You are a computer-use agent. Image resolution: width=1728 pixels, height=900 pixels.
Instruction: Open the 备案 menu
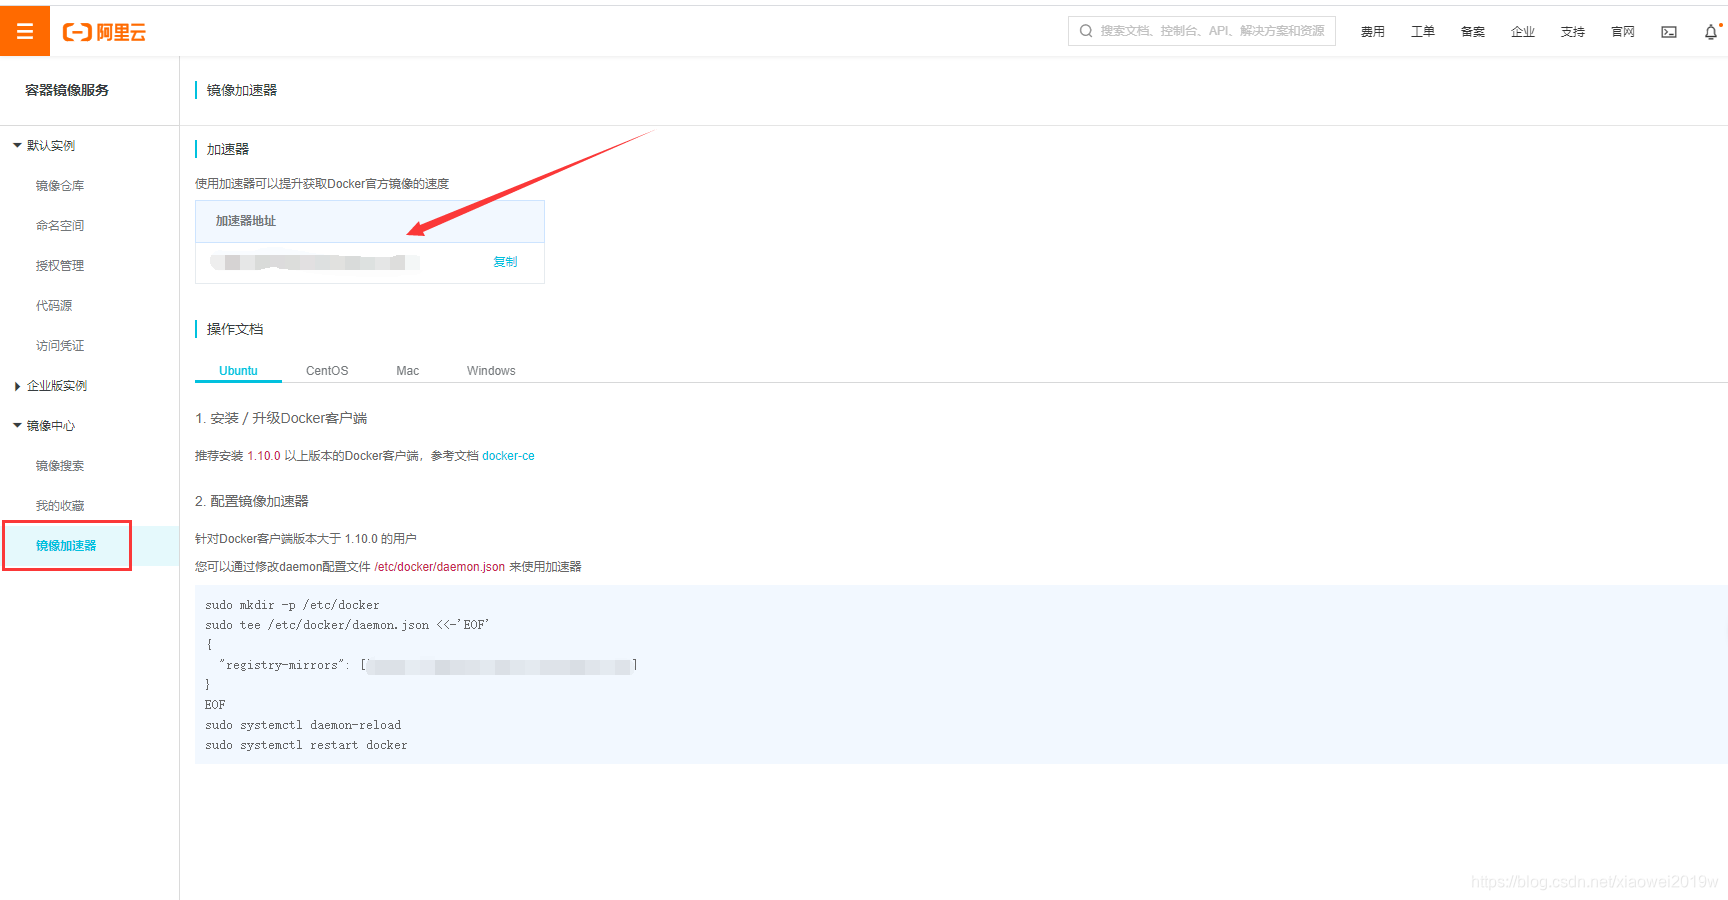tap(1473, 32)
